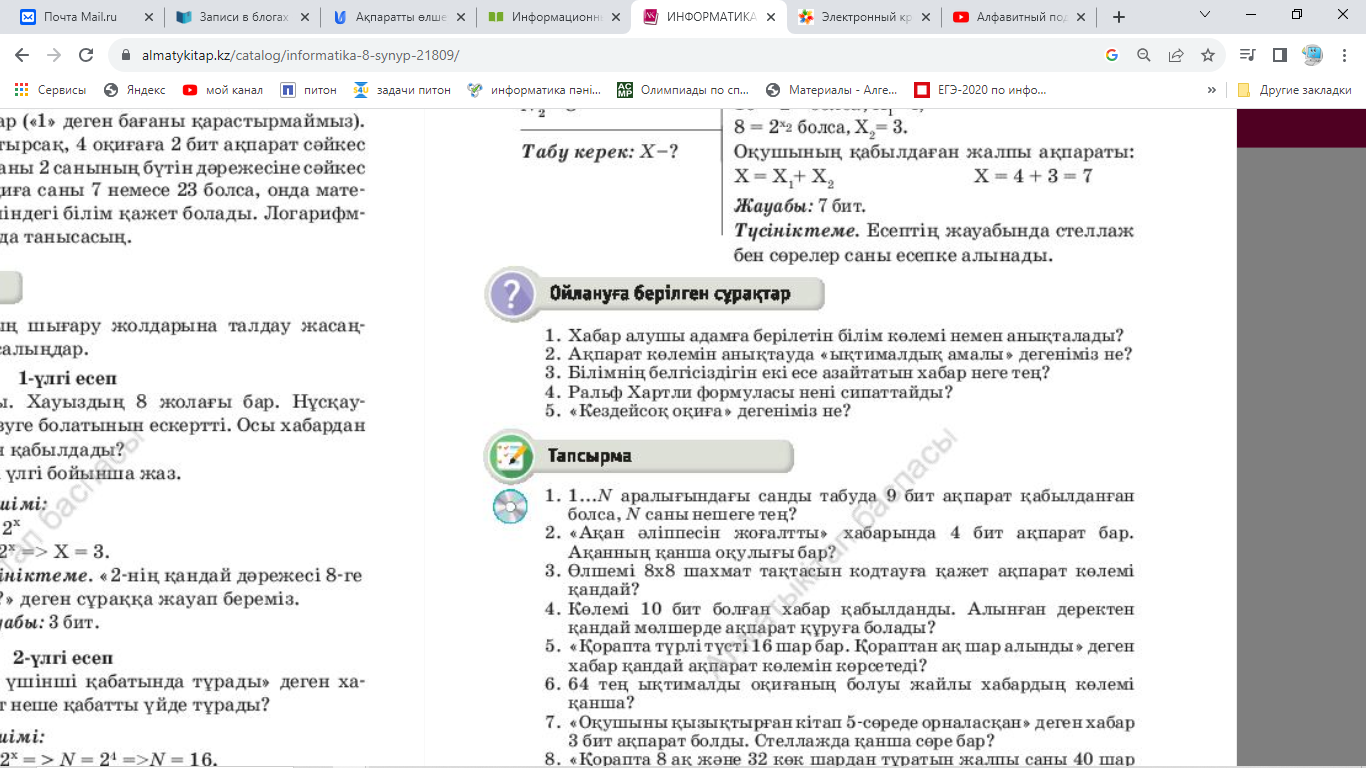Go back to the previous page
Image resolution: width=1366 pixels, height=768 pixels.
tap(22, 55)
